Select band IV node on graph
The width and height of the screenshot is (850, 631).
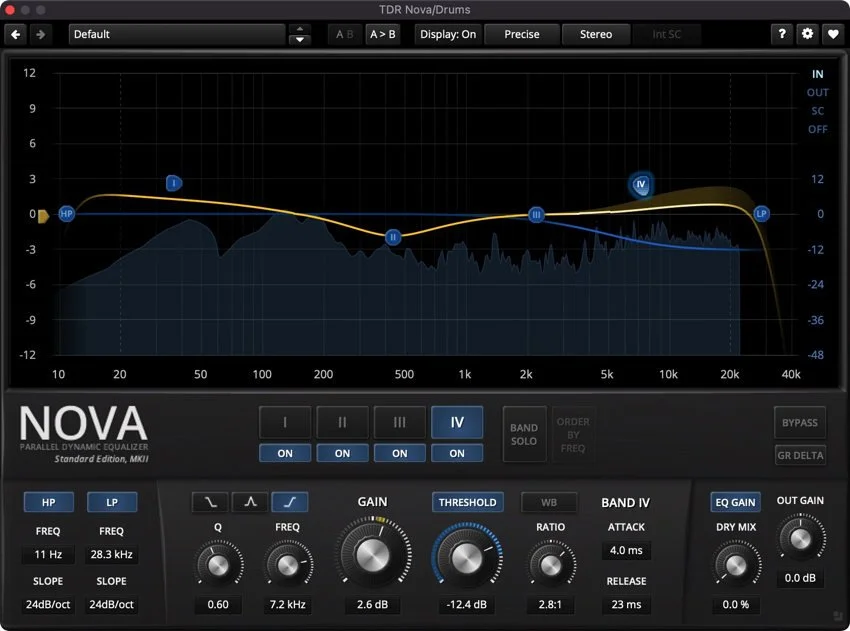point(641,184)
